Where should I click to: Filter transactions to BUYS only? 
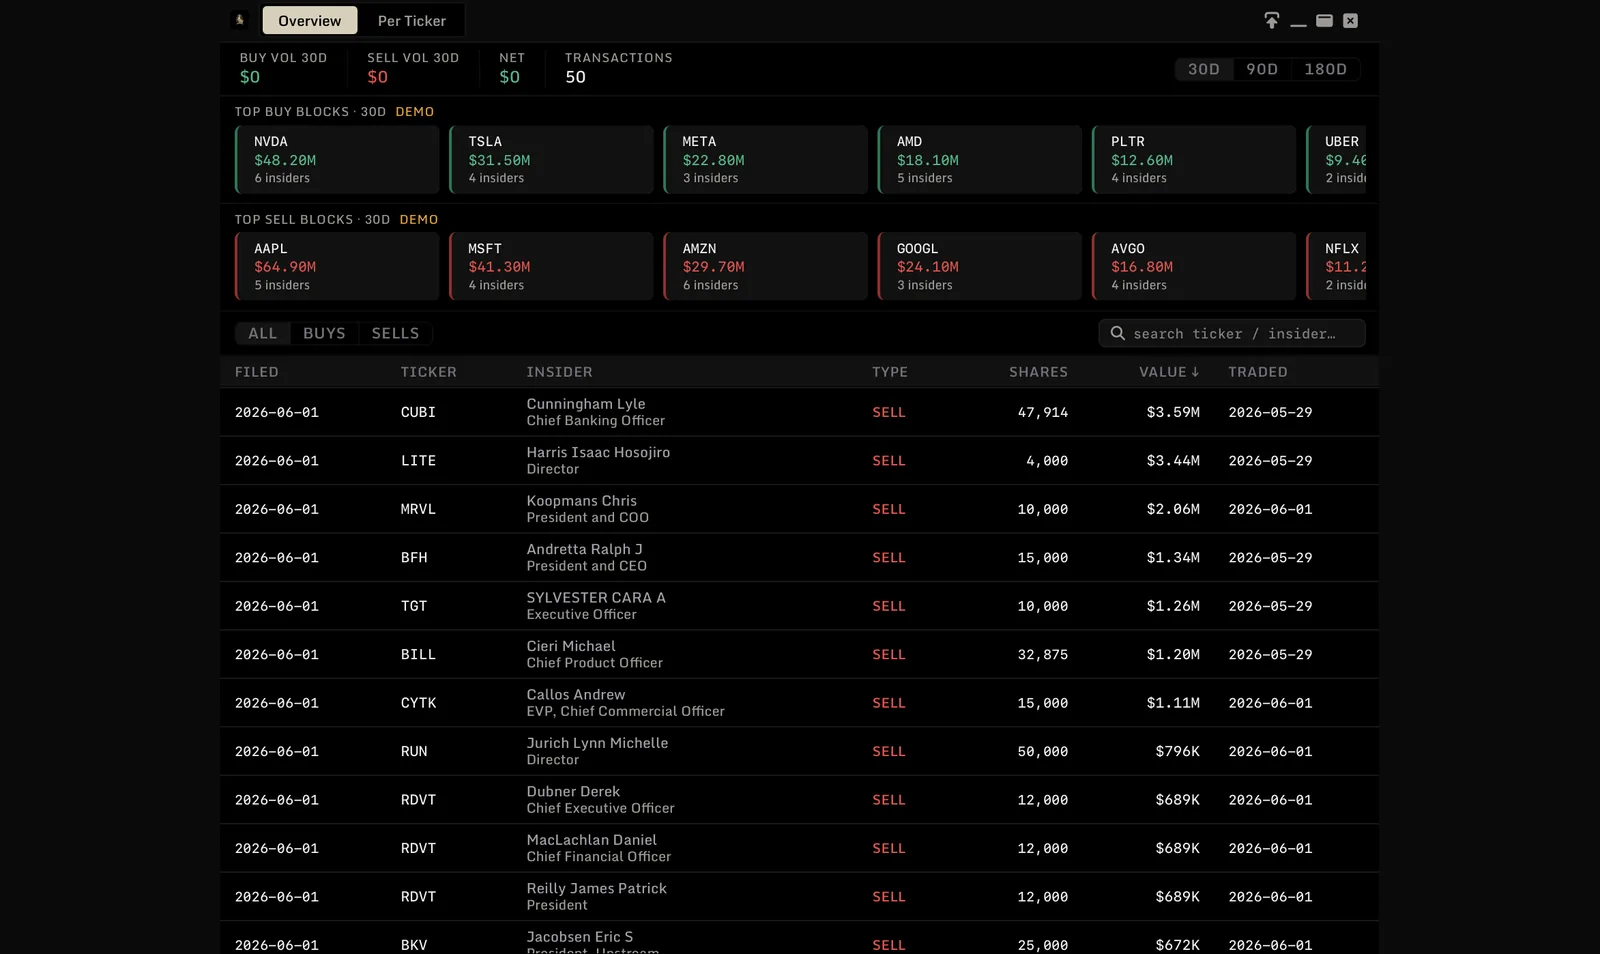[x=324, y=333]
